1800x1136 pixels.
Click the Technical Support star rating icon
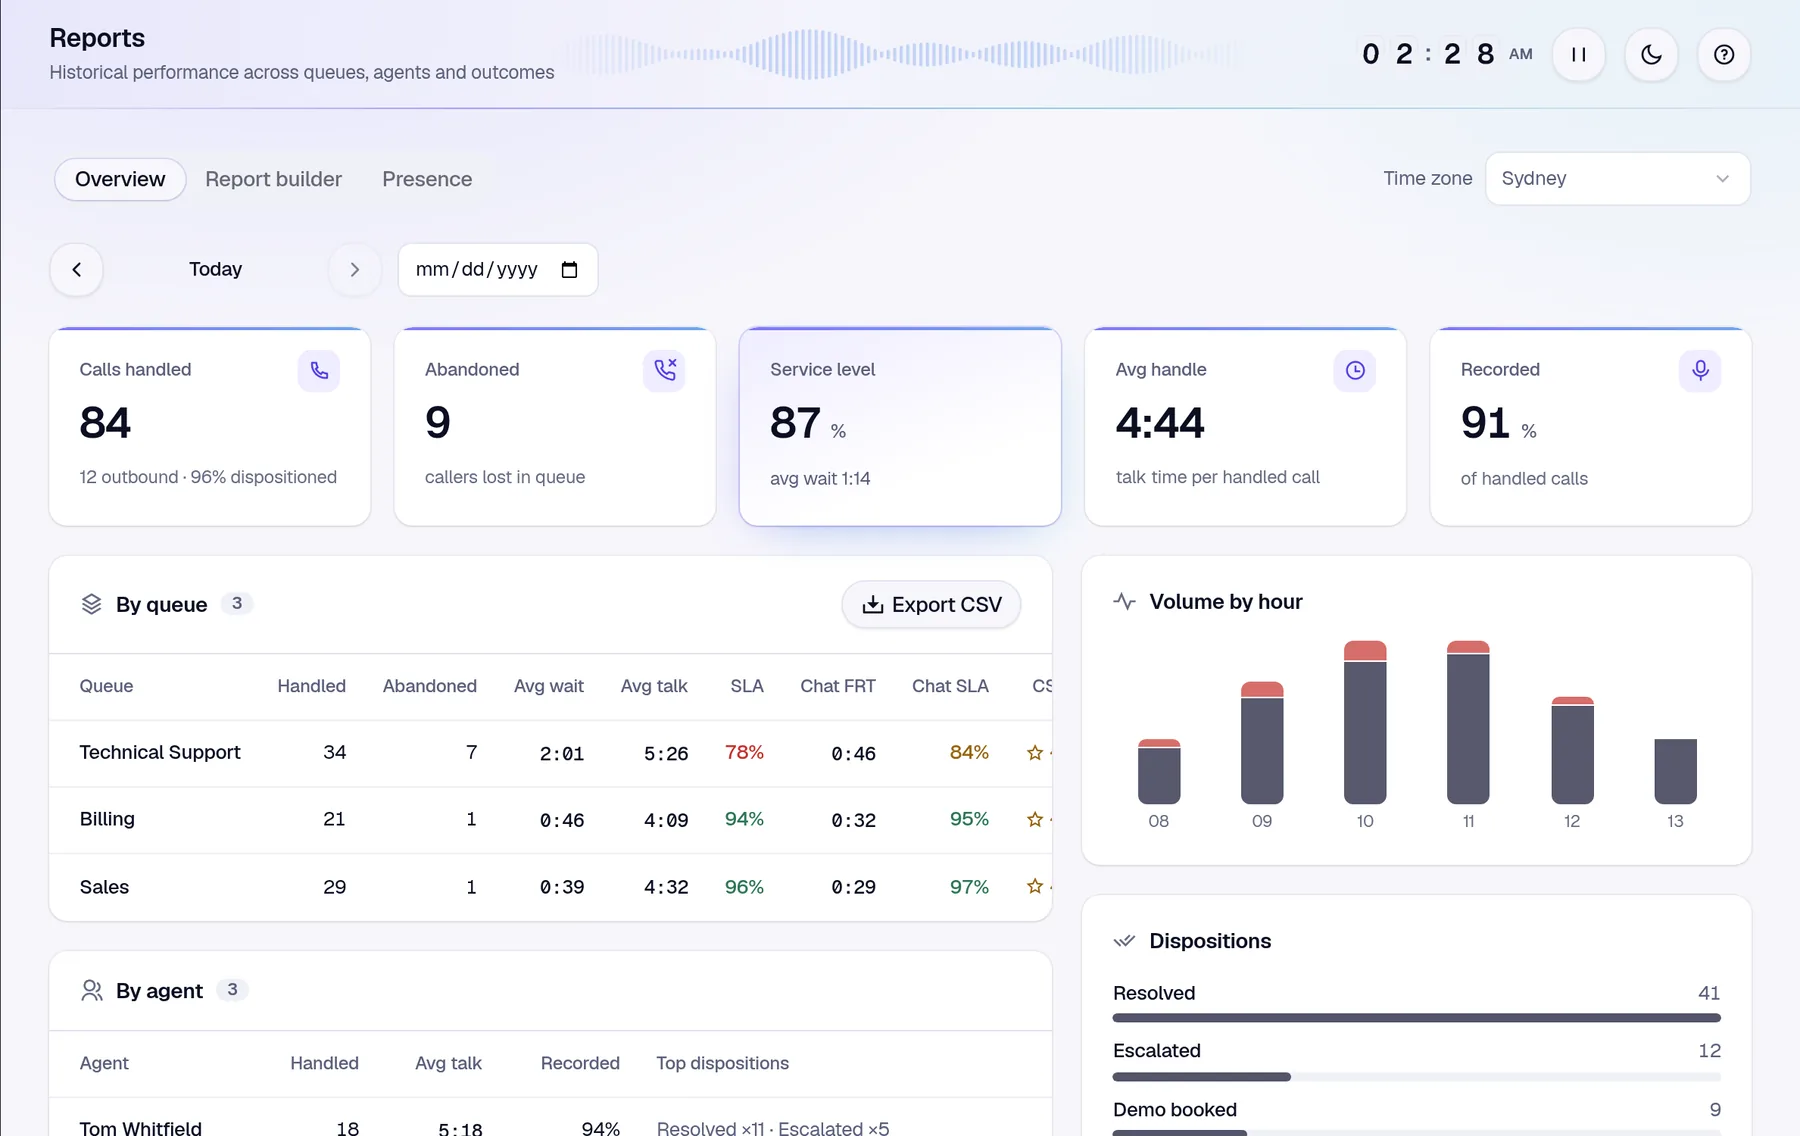coord(1035,753)
